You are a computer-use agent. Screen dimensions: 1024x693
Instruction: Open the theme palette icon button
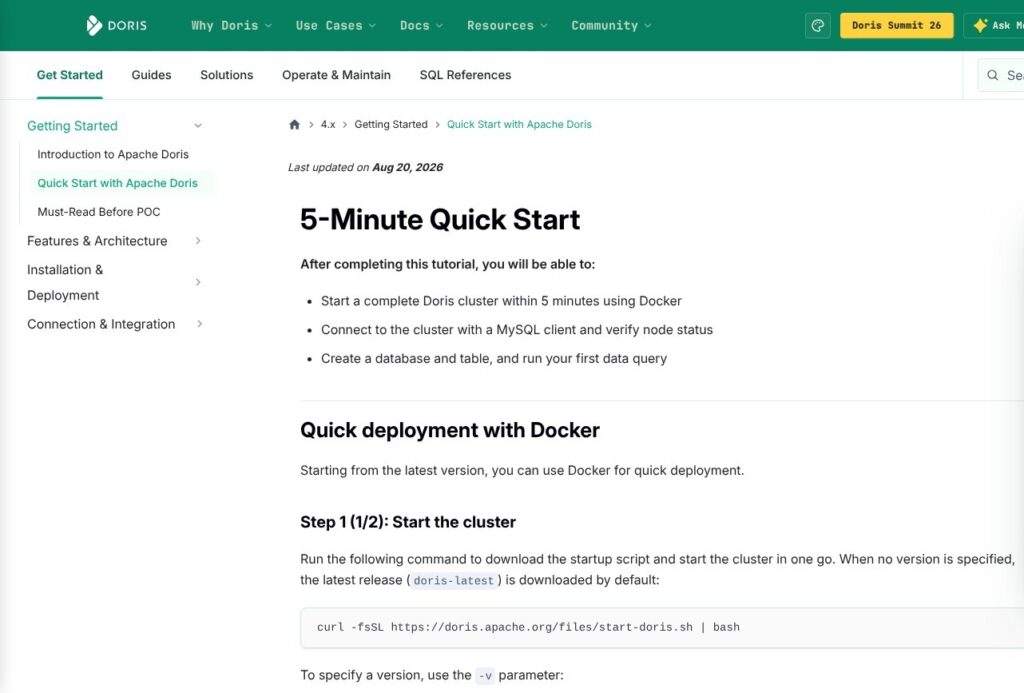[x=818, y=25]
